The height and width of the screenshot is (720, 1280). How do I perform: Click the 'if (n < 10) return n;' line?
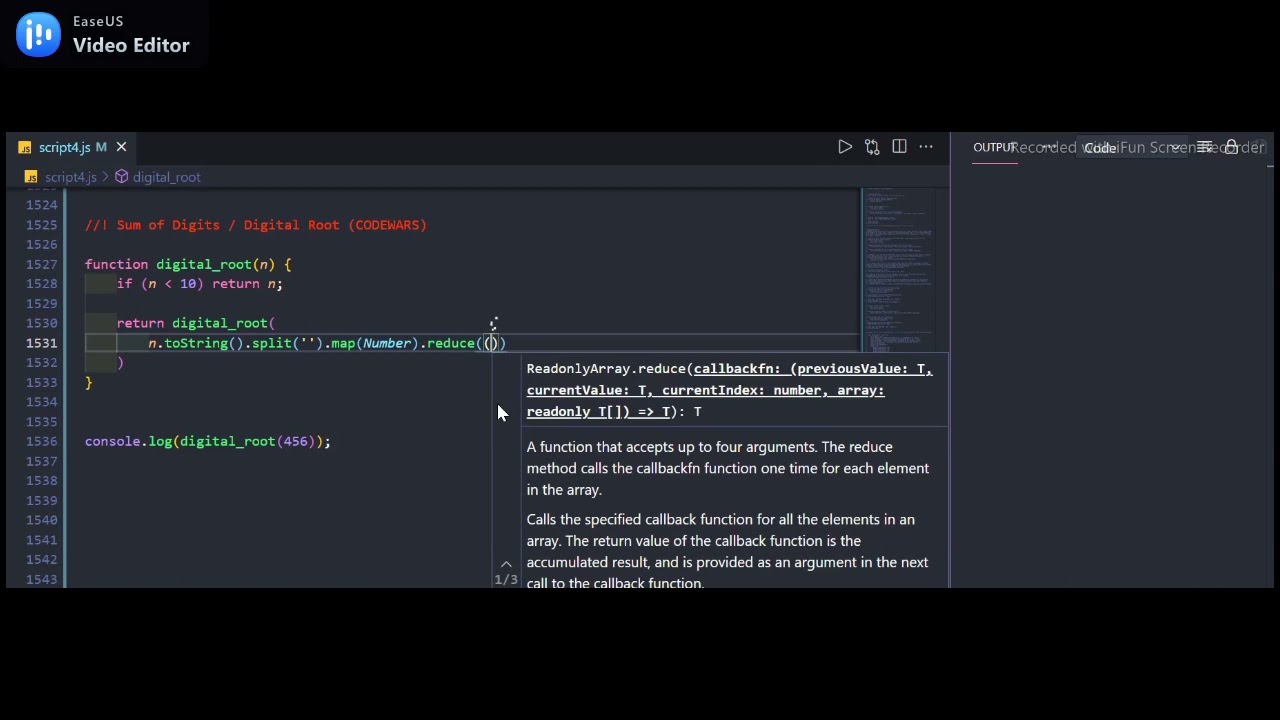[200, 284]
